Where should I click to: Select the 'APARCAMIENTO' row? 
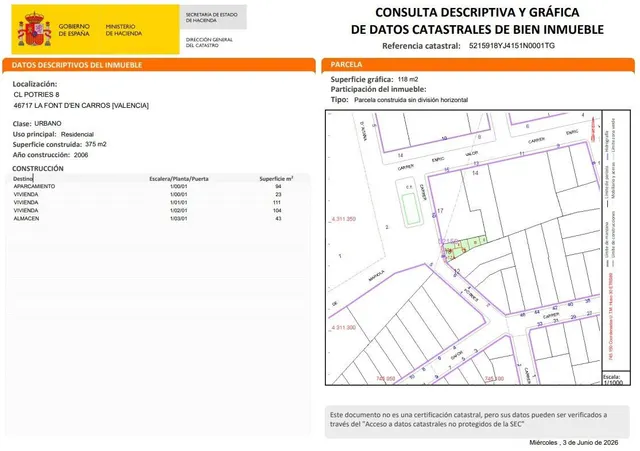tap(147, 187)
